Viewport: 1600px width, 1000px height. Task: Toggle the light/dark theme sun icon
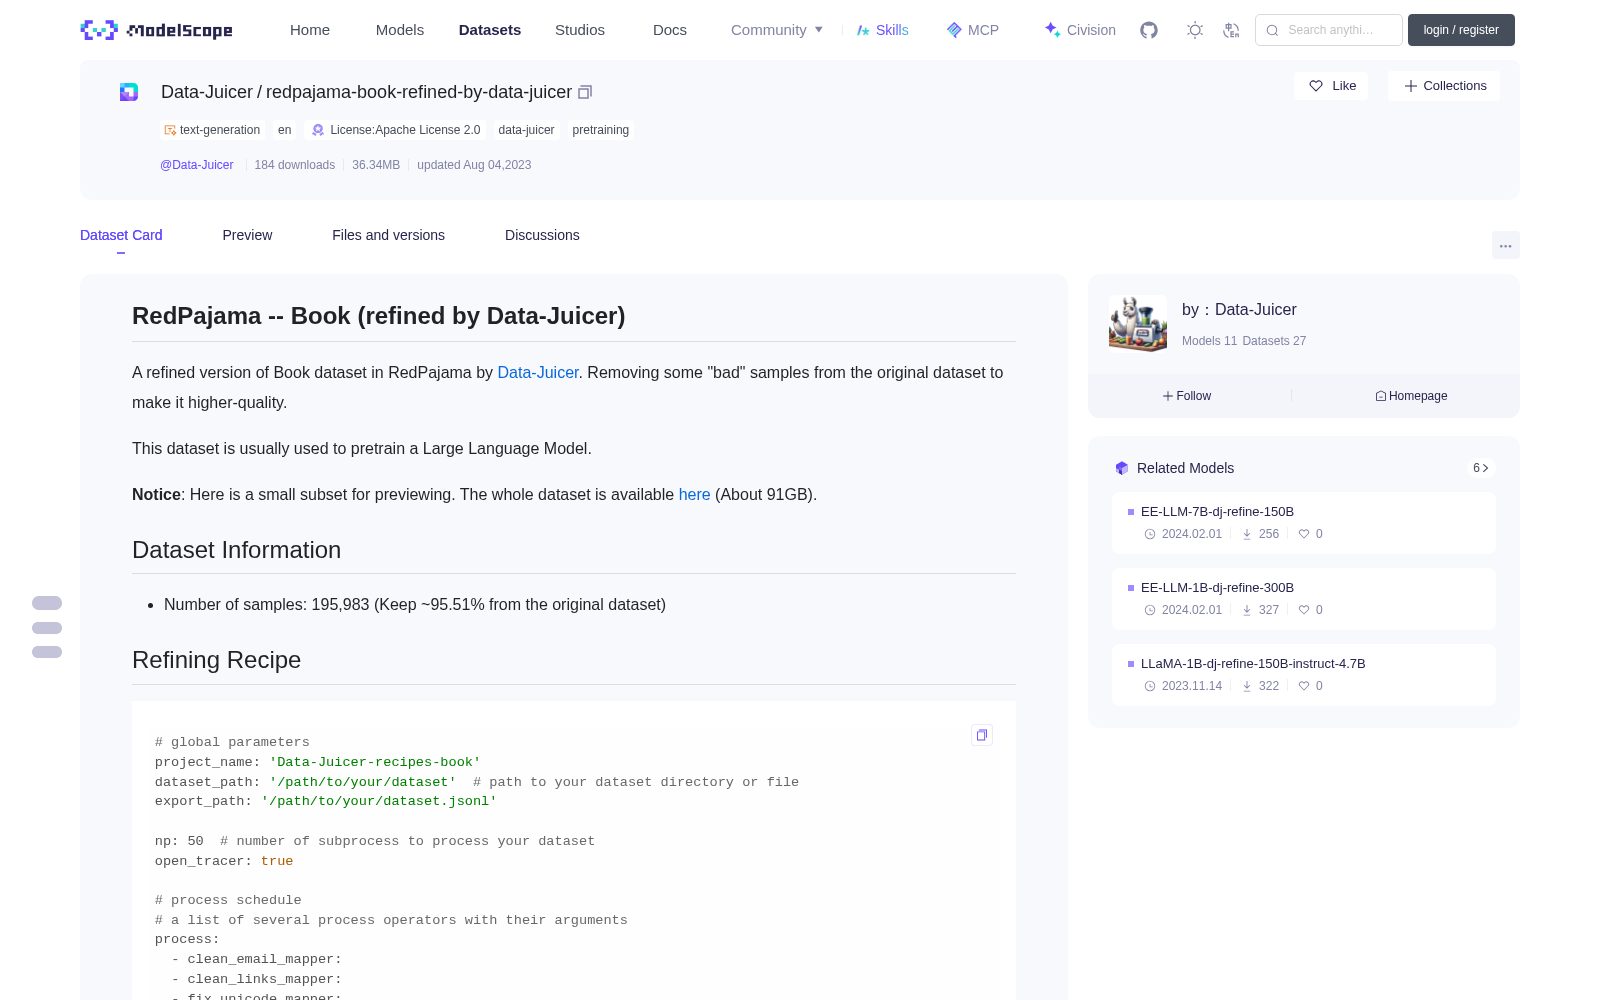coord(1195,30)
